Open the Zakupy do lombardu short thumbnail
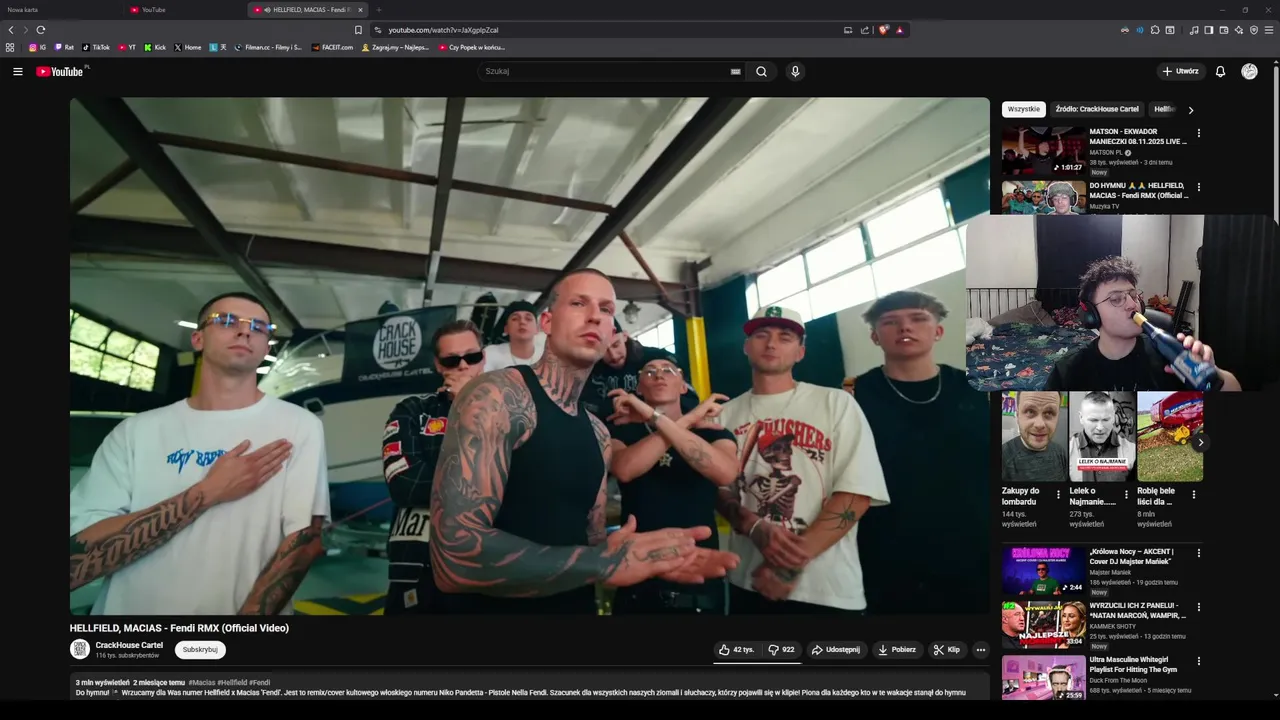The image size is (1280, 720). click(x=1034, y=436)
